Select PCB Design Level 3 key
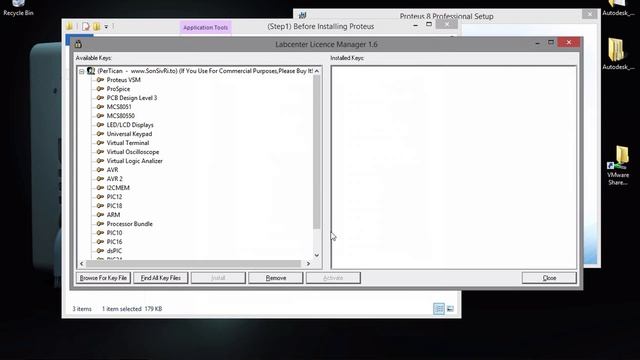Image resolution: width=640 pixels, height=360 pixels. click(132, 98)
